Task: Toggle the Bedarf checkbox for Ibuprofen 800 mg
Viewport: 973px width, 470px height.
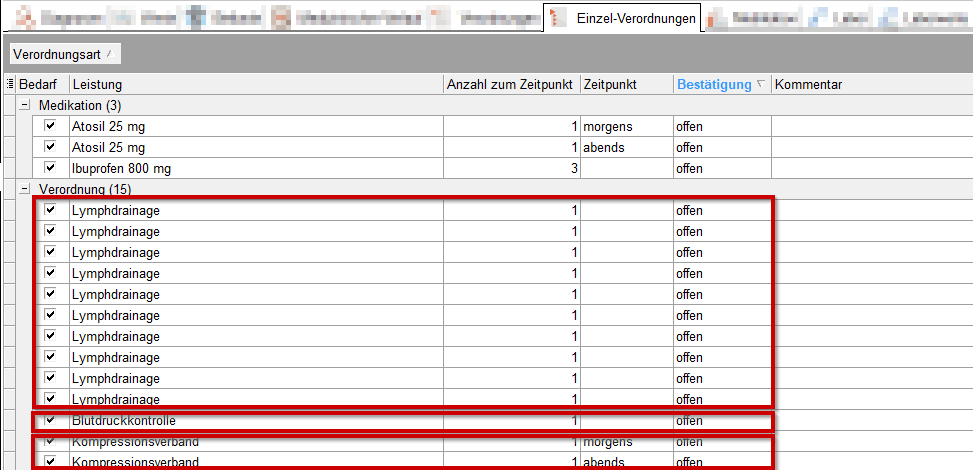Action: pos(50,168)
